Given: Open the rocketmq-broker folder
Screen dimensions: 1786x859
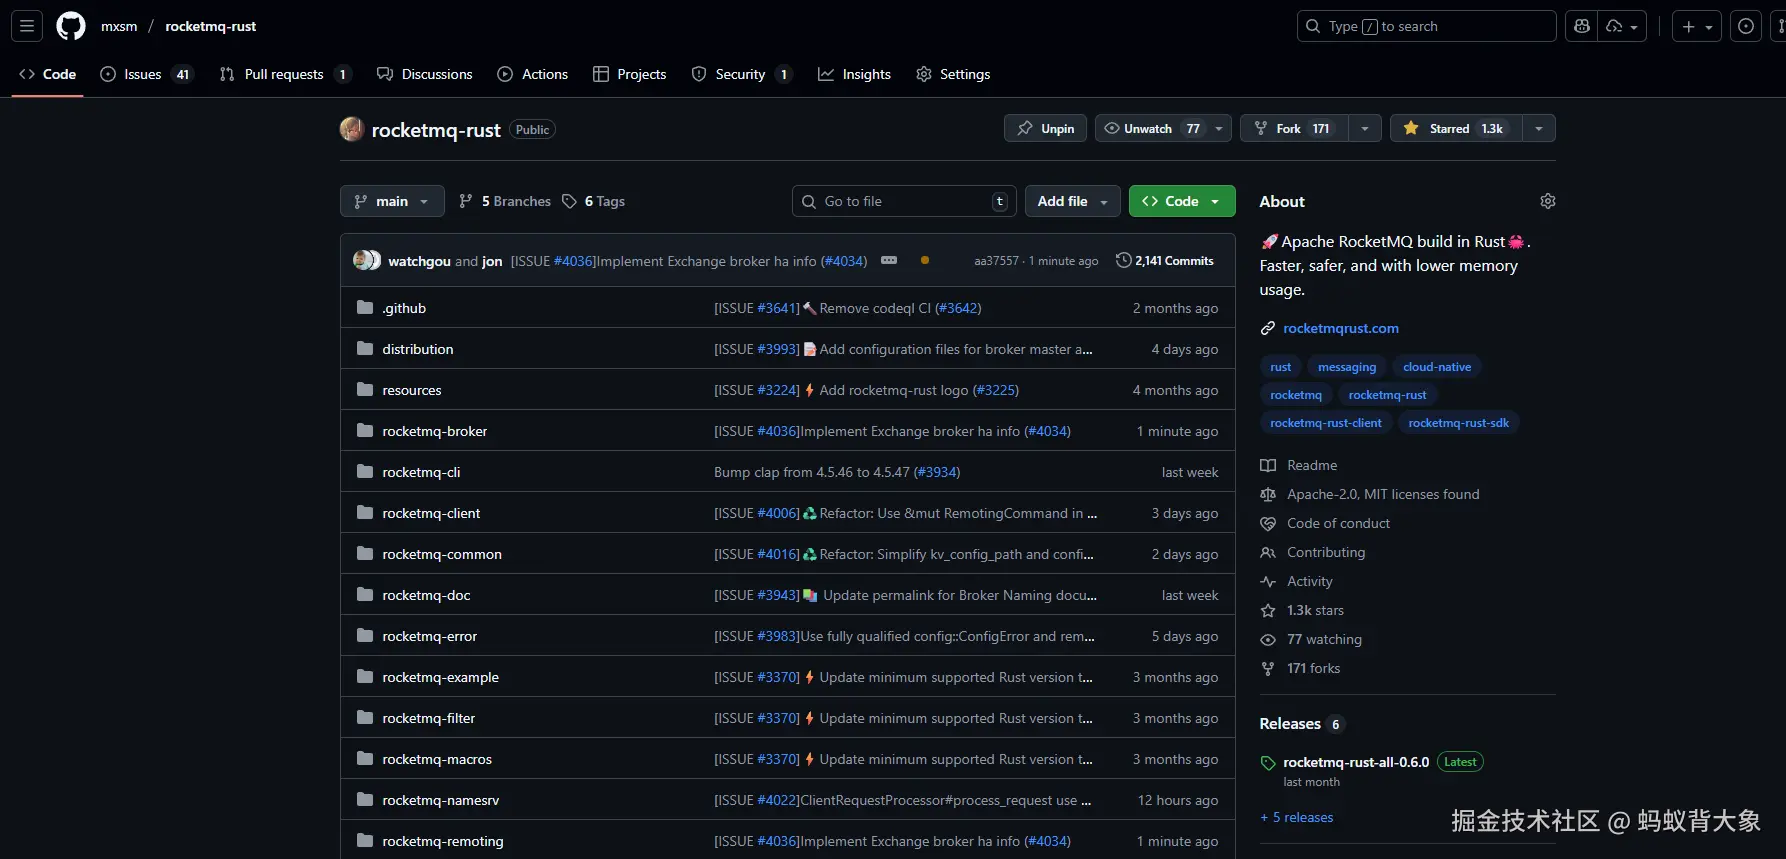Looking at the screenshot, I should tap(434, 431).
